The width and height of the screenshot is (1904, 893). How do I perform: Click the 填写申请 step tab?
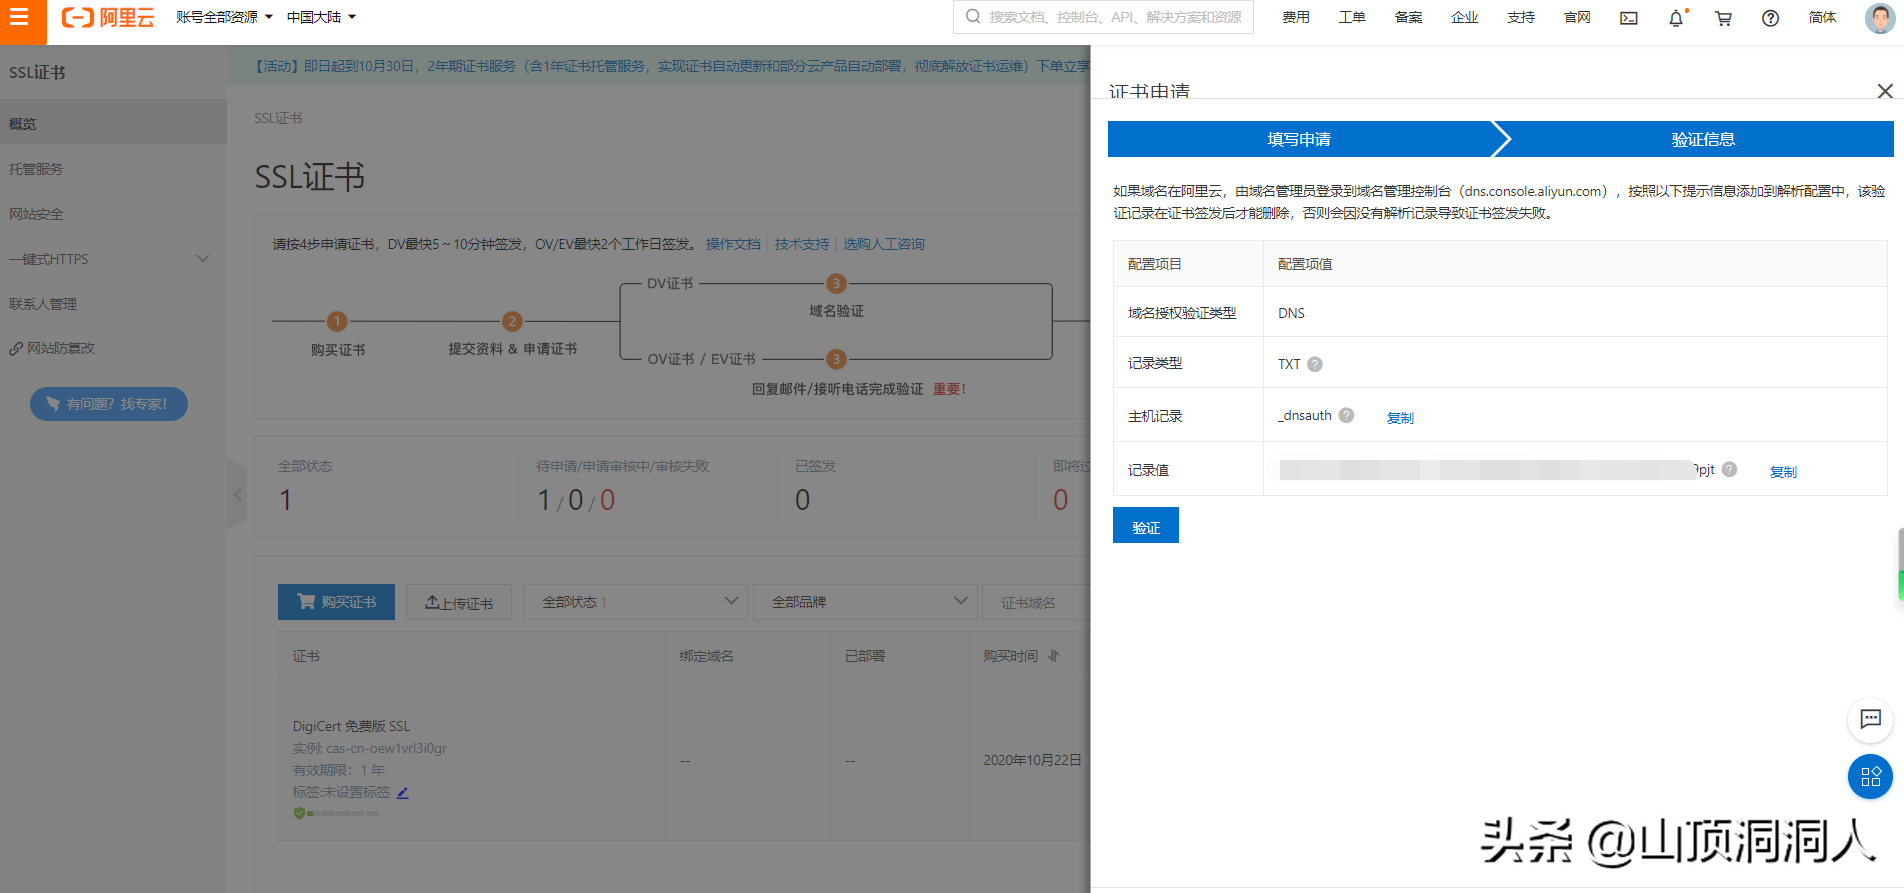(1299, 139)
